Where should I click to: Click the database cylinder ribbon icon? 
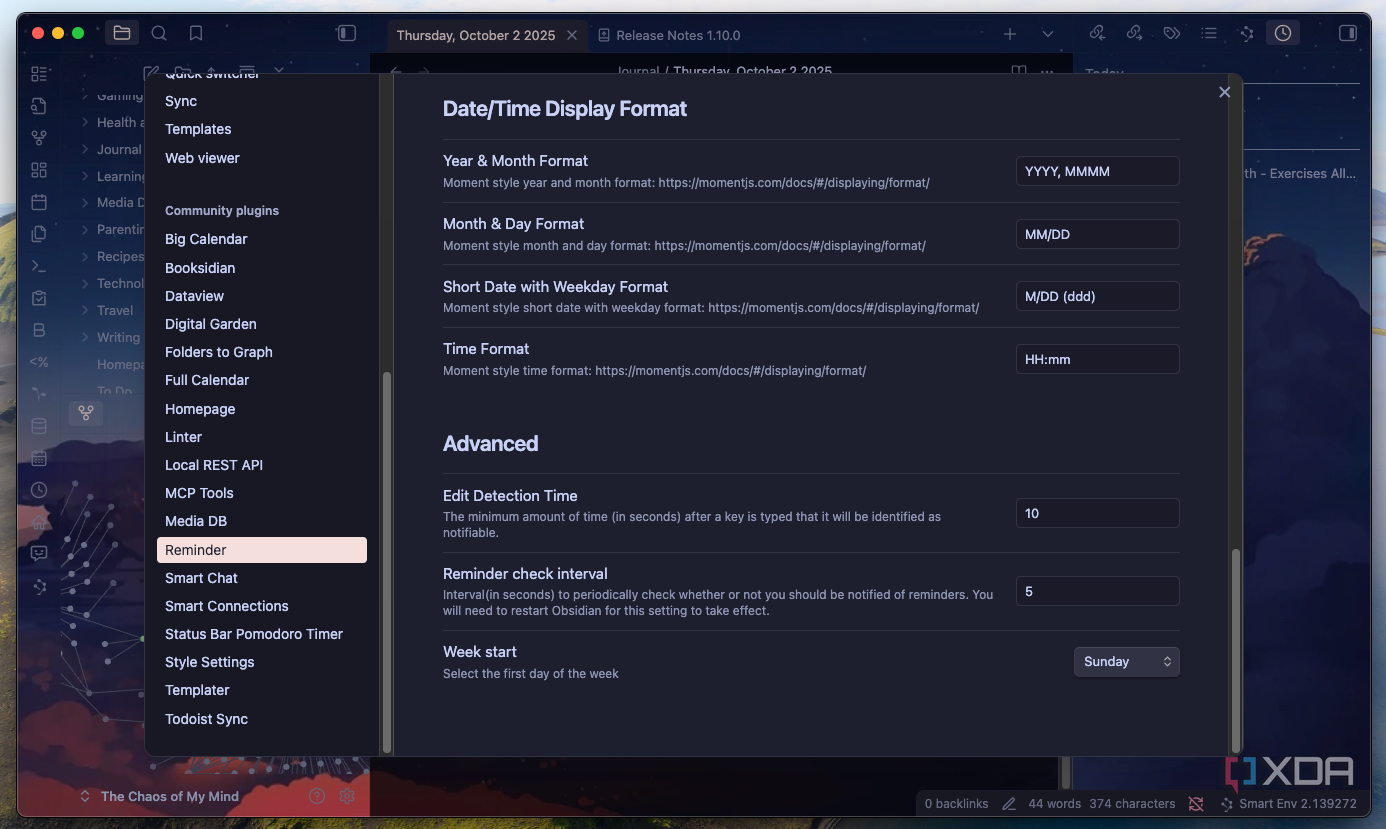39,426
